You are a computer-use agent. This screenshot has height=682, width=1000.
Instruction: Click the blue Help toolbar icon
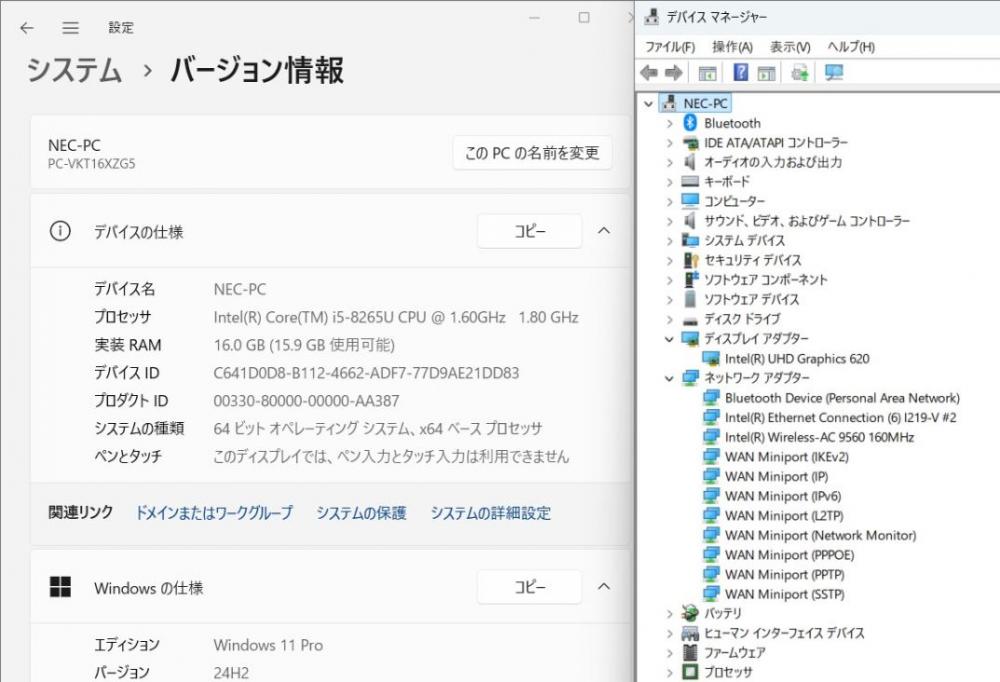click(740, 72)
